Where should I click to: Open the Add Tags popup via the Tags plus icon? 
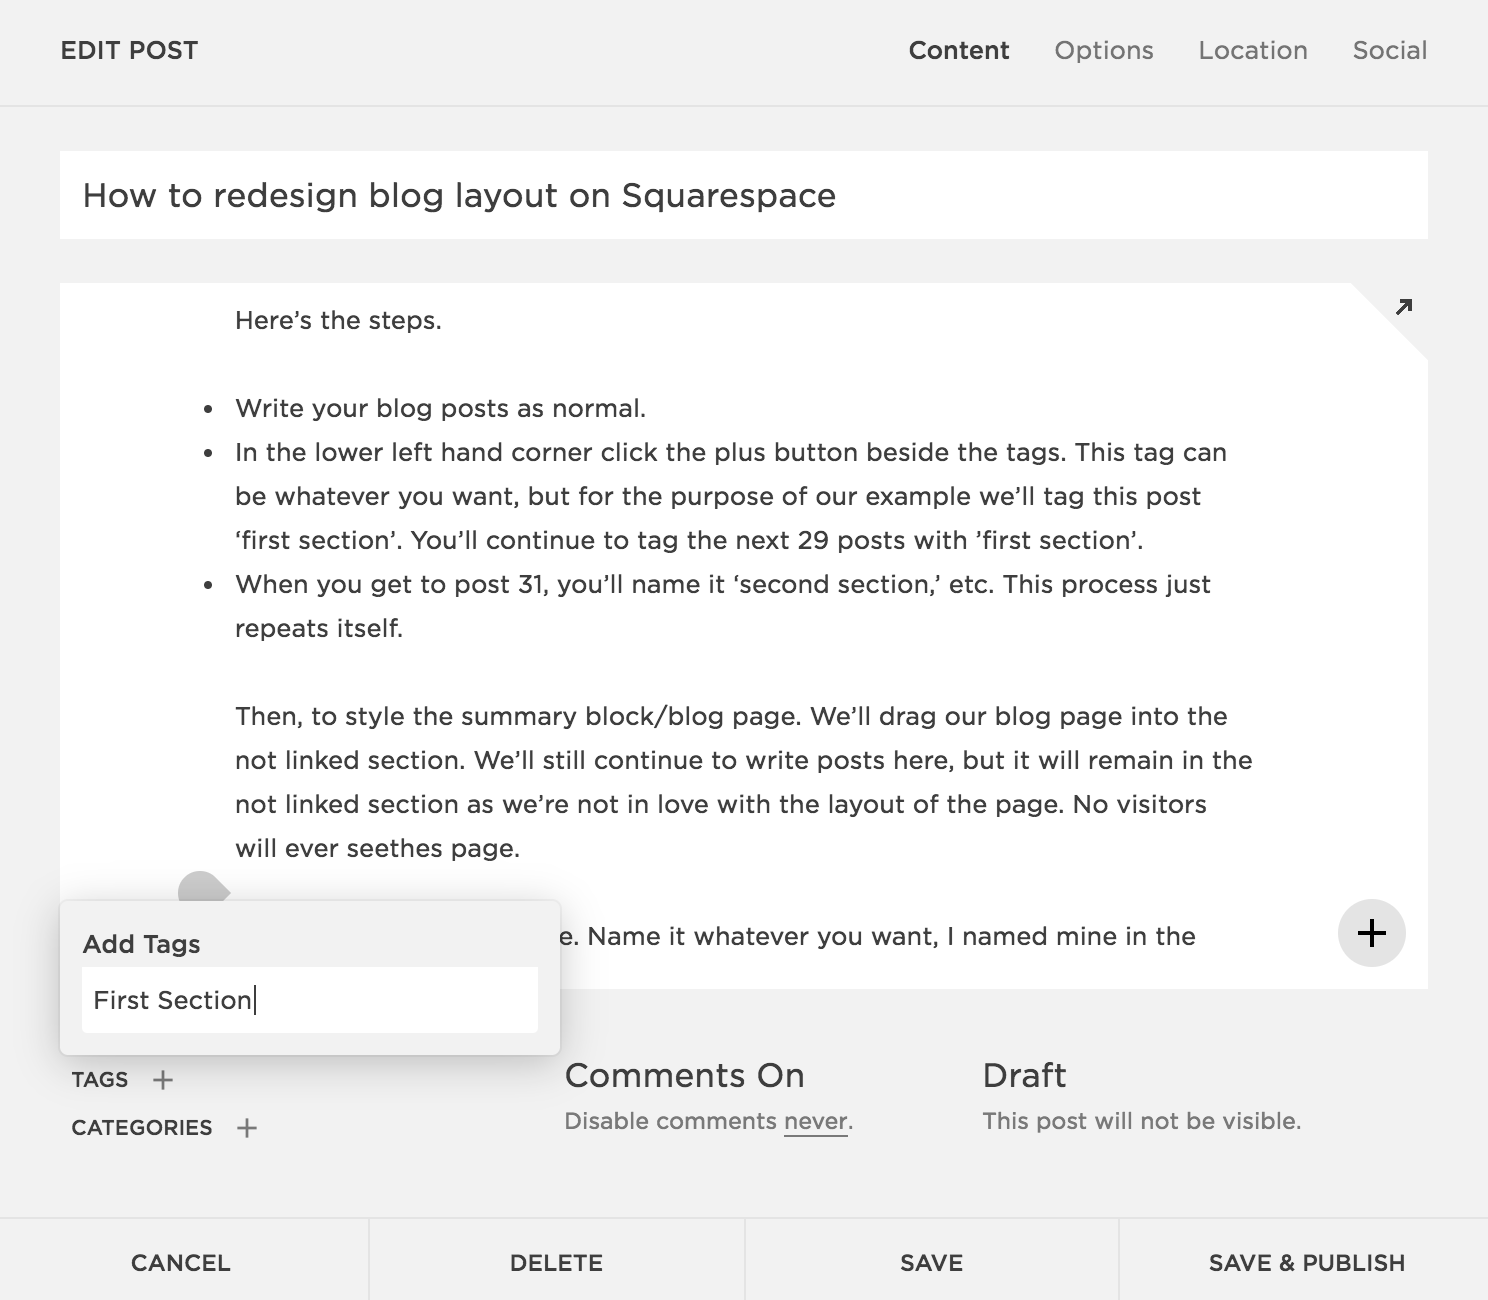click(x=163, y=1080)
